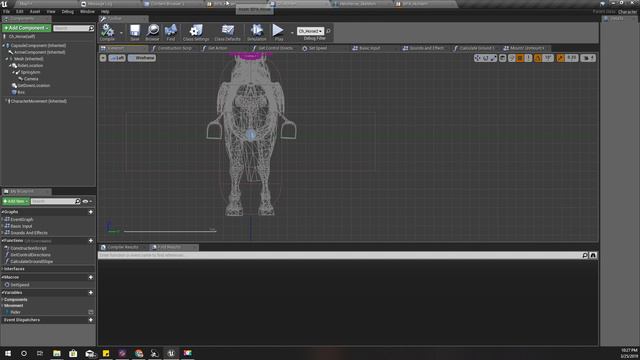The height and width of the screenshot is (360, 640).
Task: Add new macro with plus icon
Action: 91,277
